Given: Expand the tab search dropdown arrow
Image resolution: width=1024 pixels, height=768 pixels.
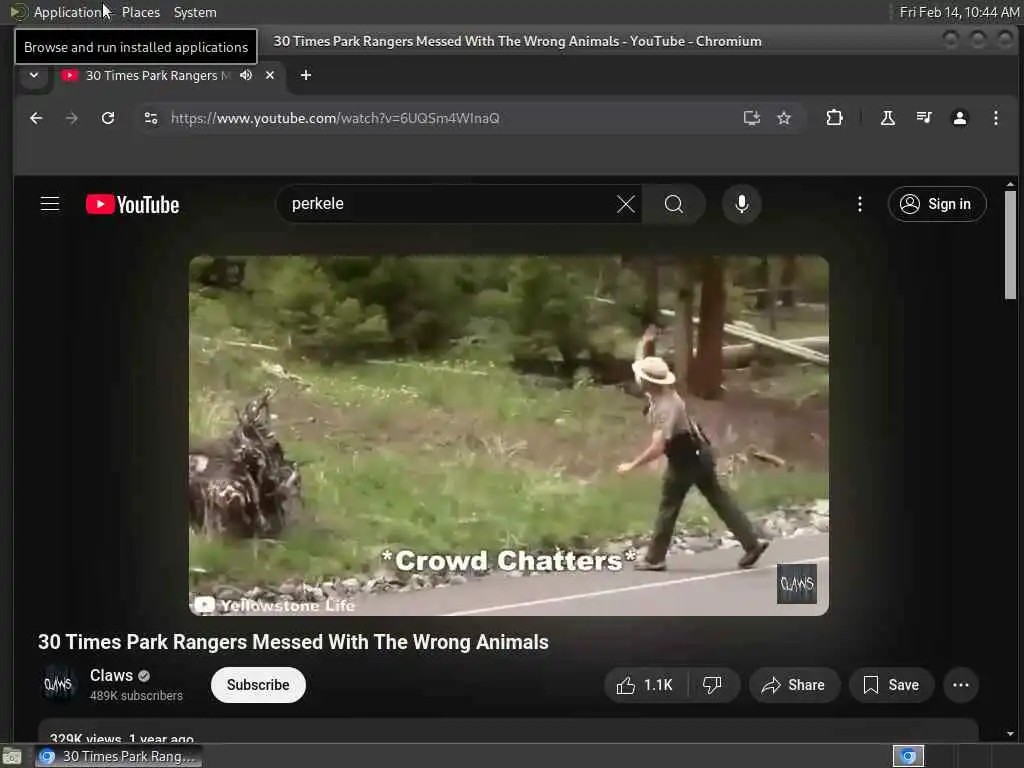Looking at the screenshot, I should [x=34, y=75].
